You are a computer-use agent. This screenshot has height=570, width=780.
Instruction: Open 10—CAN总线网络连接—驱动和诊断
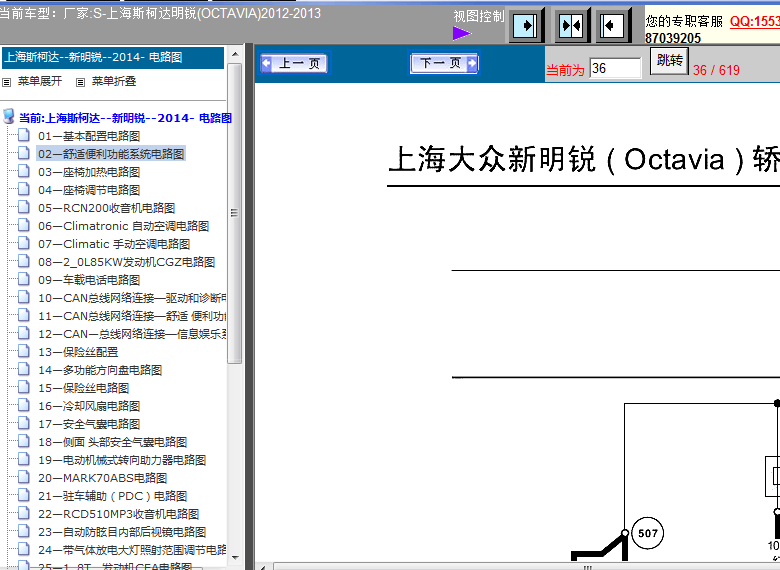tap(132, 298)
